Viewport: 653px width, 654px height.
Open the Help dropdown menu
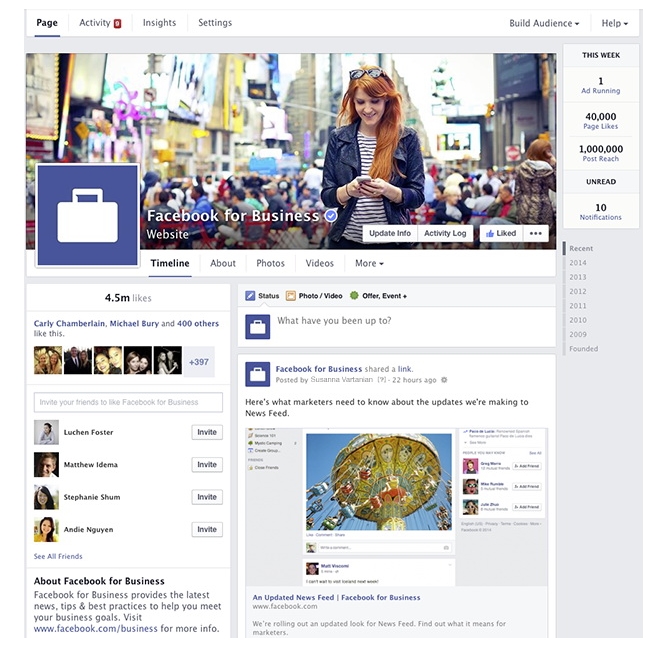pos(614,23)
